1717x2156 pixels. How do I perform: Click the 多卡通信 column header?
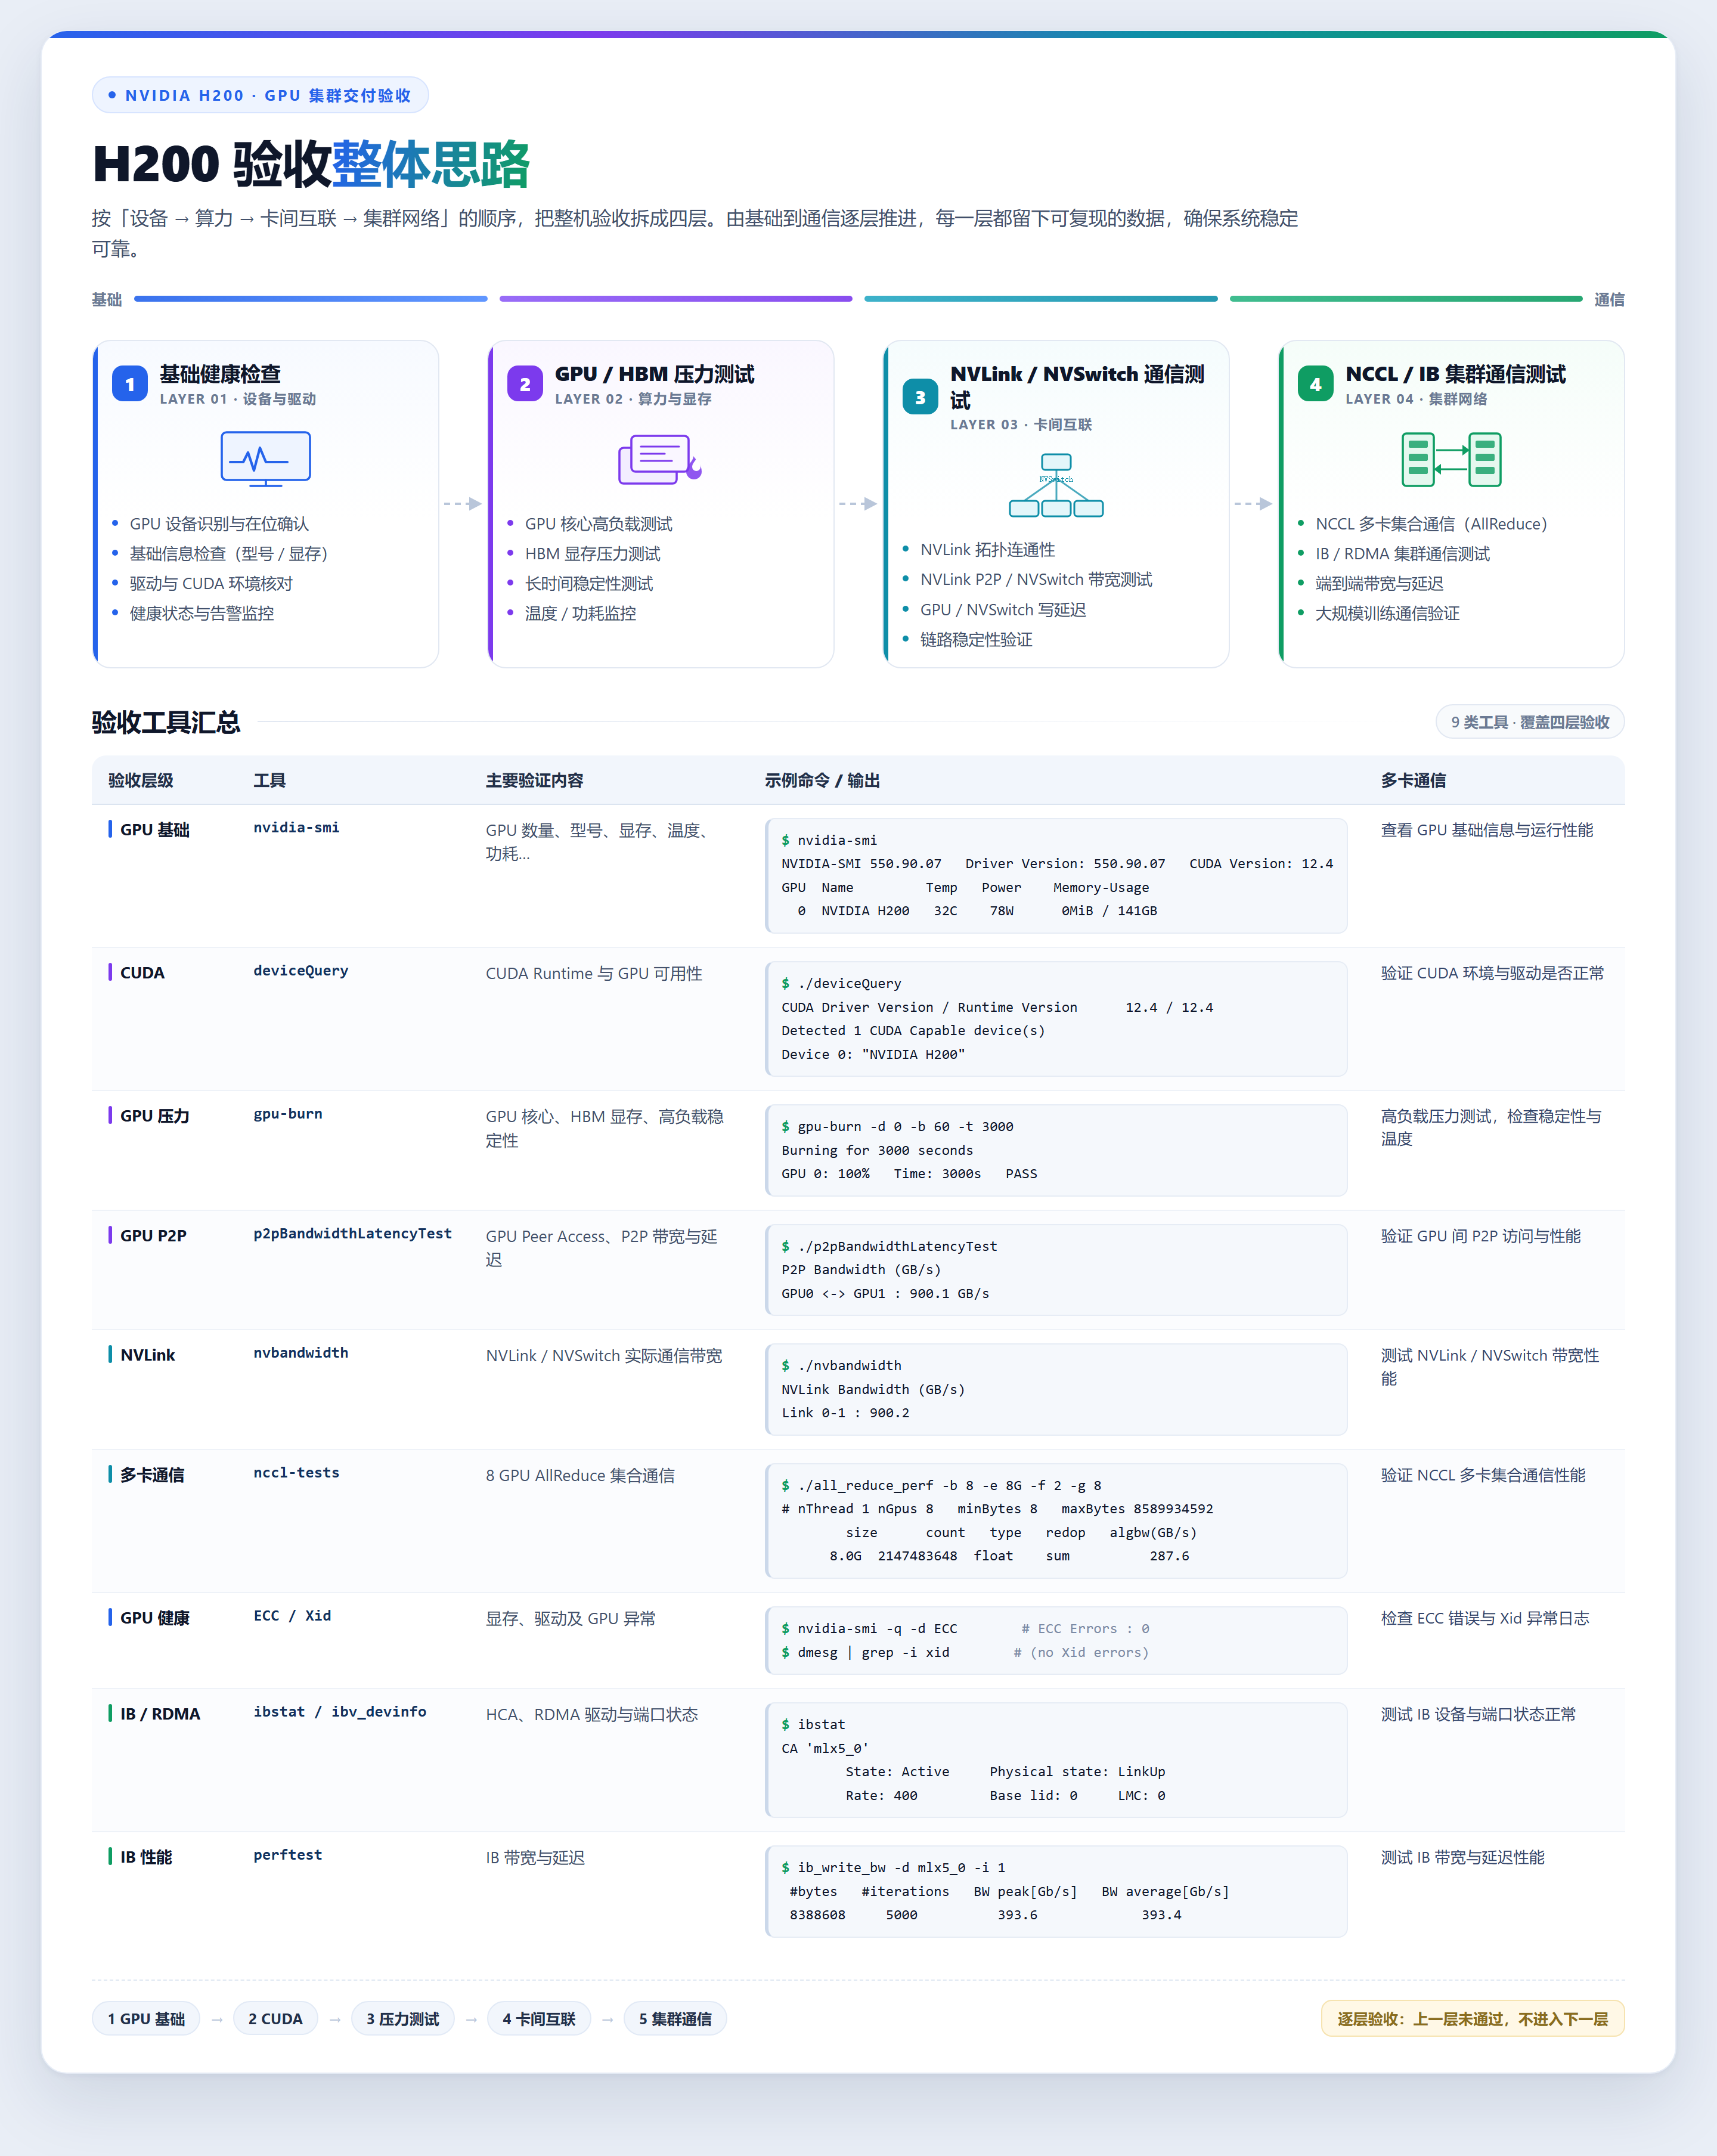point(1413,780)
